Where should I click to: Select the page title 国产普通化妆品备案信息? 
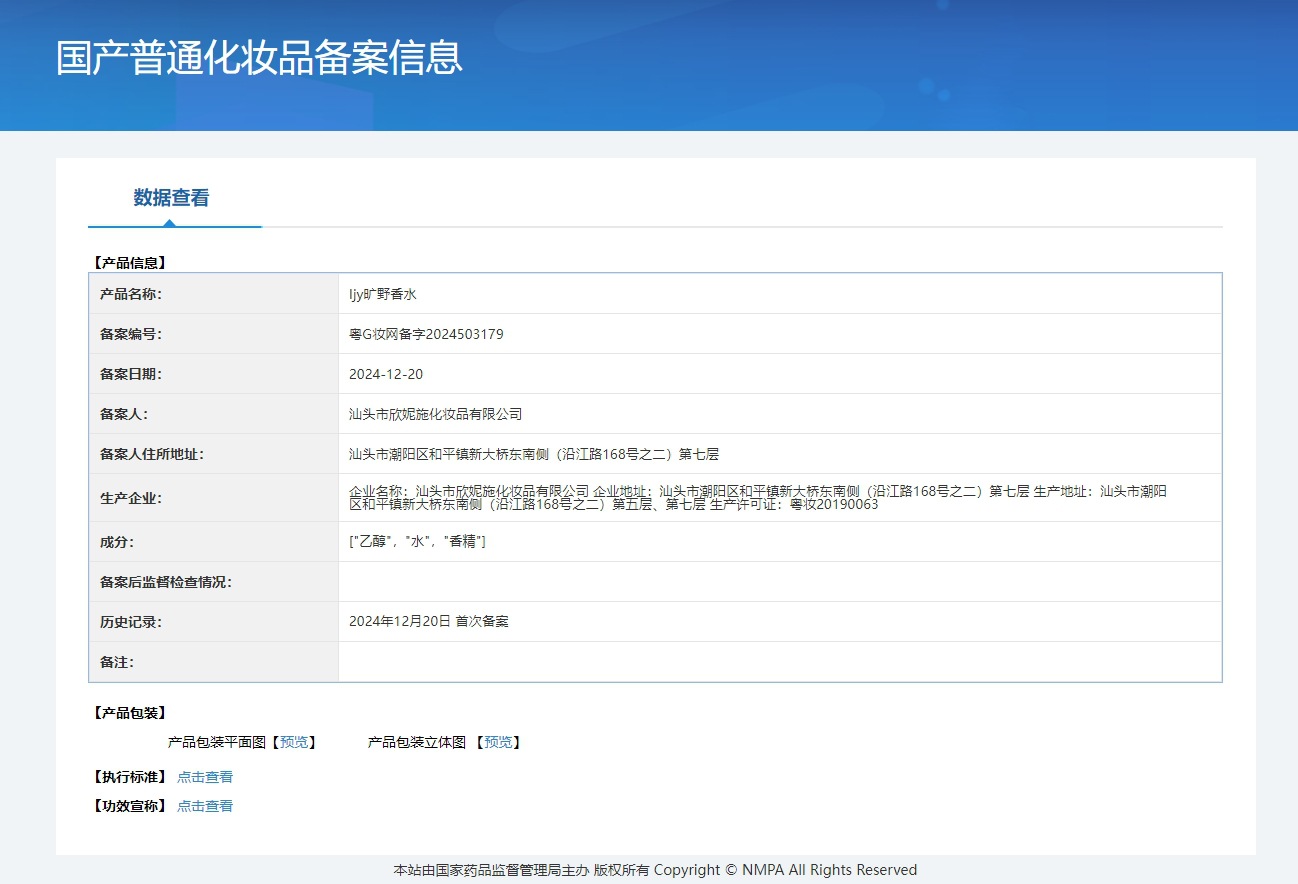[259, 58]
